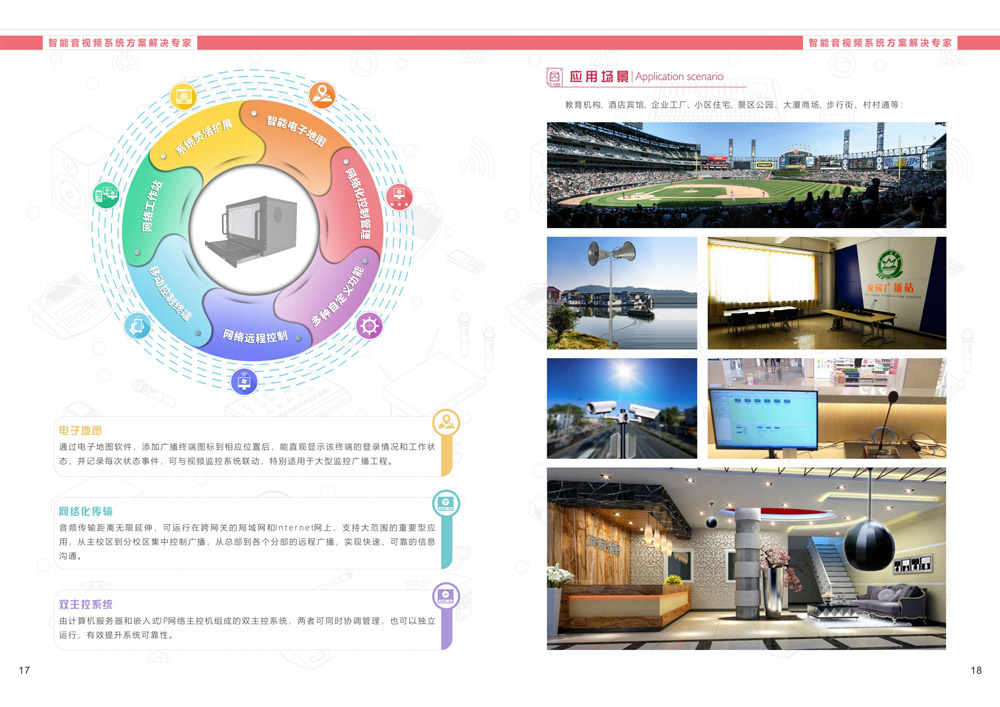Click the icon left of 应用场景 heading
Screen dimensions: 1000x707
pyautogui.click(x=555, y=77)
